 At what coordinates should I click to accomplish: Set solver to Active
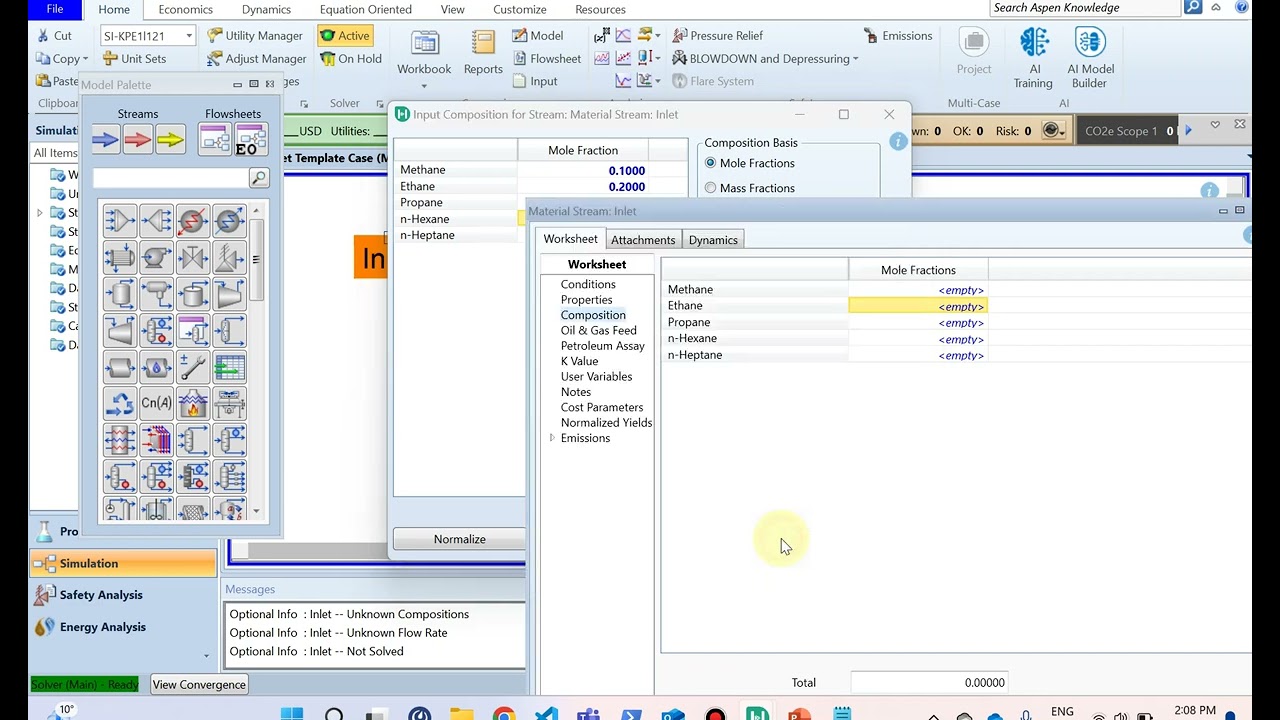[345, 35]
